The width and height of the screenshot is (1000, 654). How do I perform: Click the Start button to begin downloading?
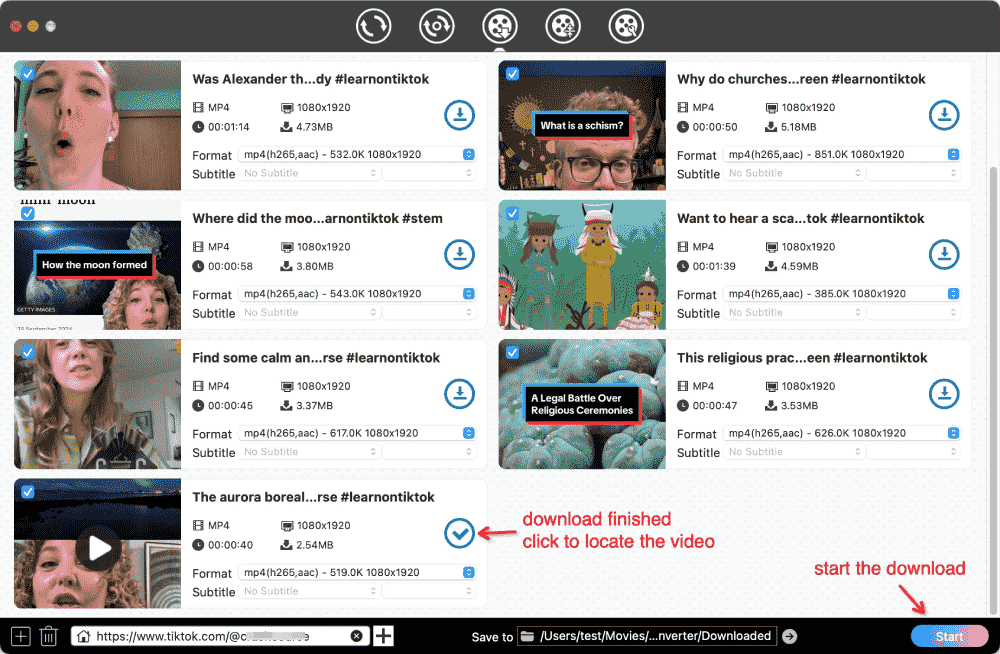[949, 635]
